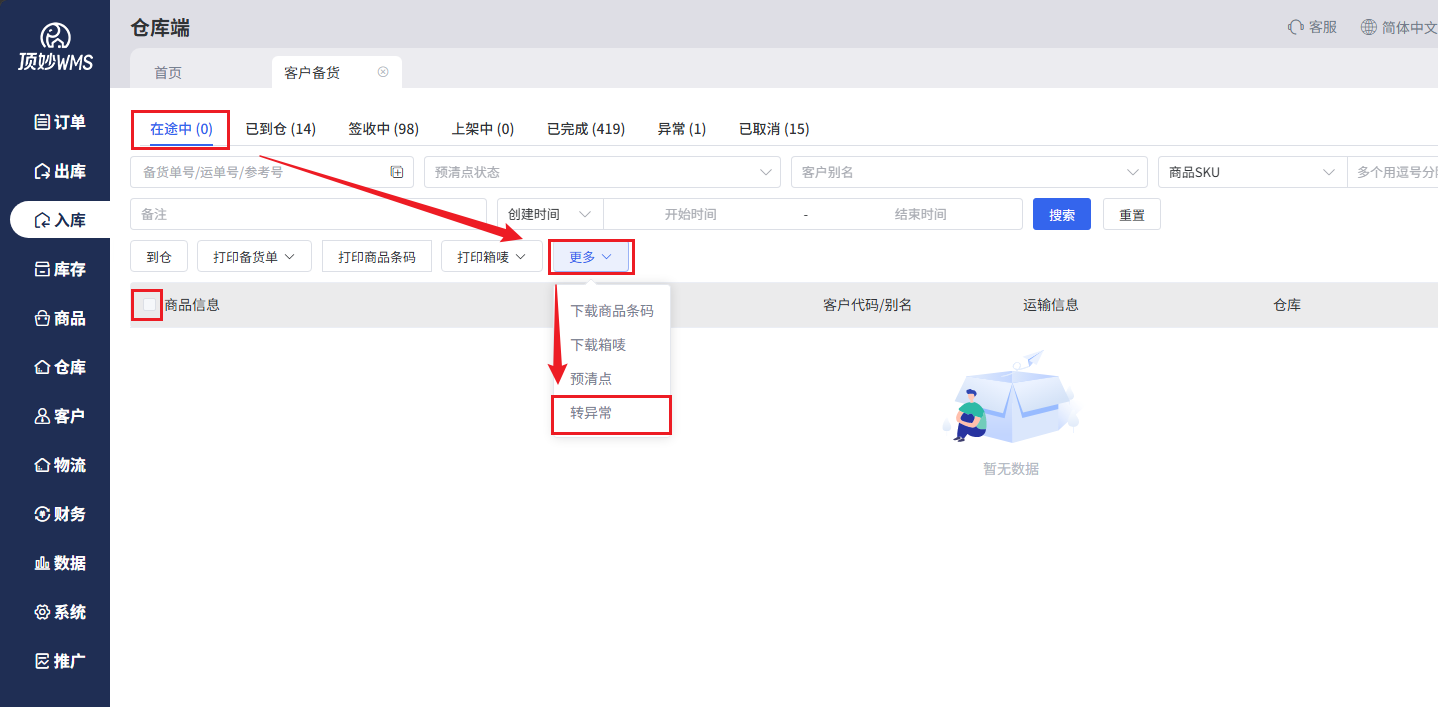The image size is (1438, 707).
Task: Close the 客户备货 tab
Action: [x=383, y=72]
